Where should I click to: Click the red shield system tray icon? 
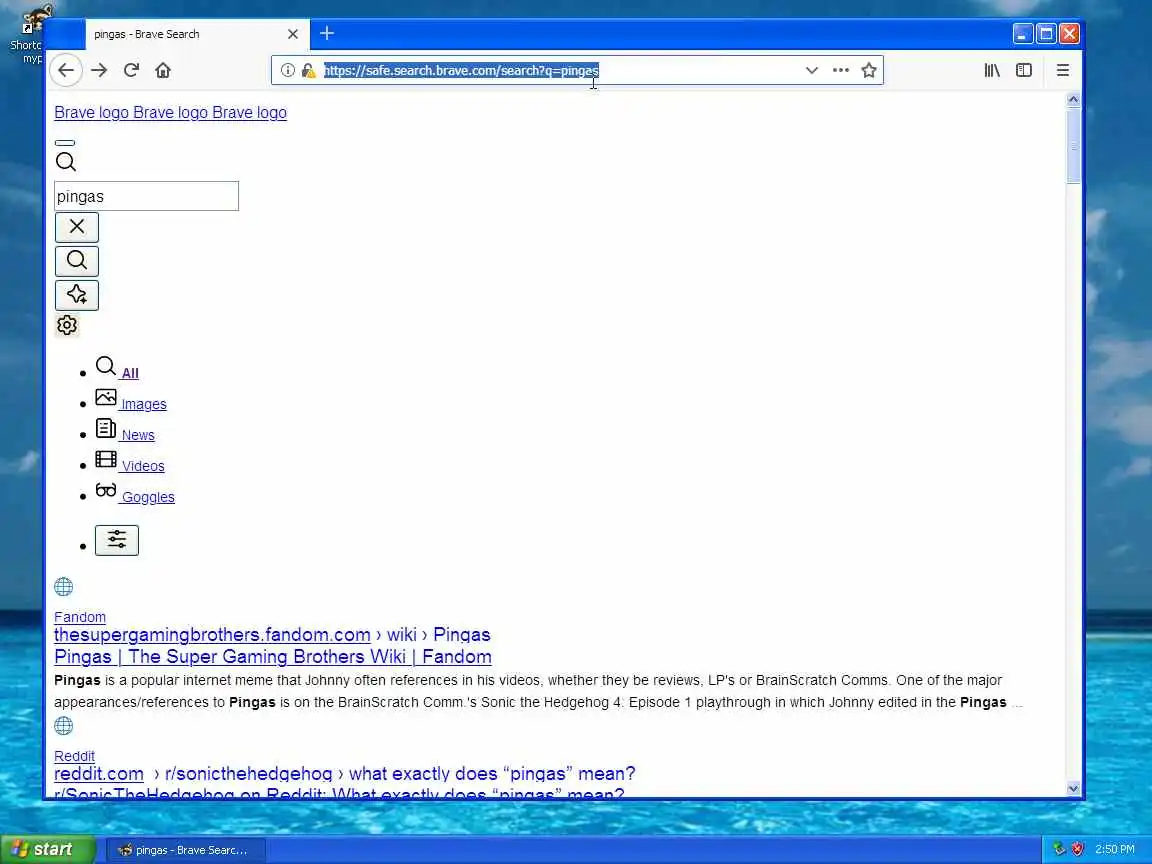tap(1078, 849)
